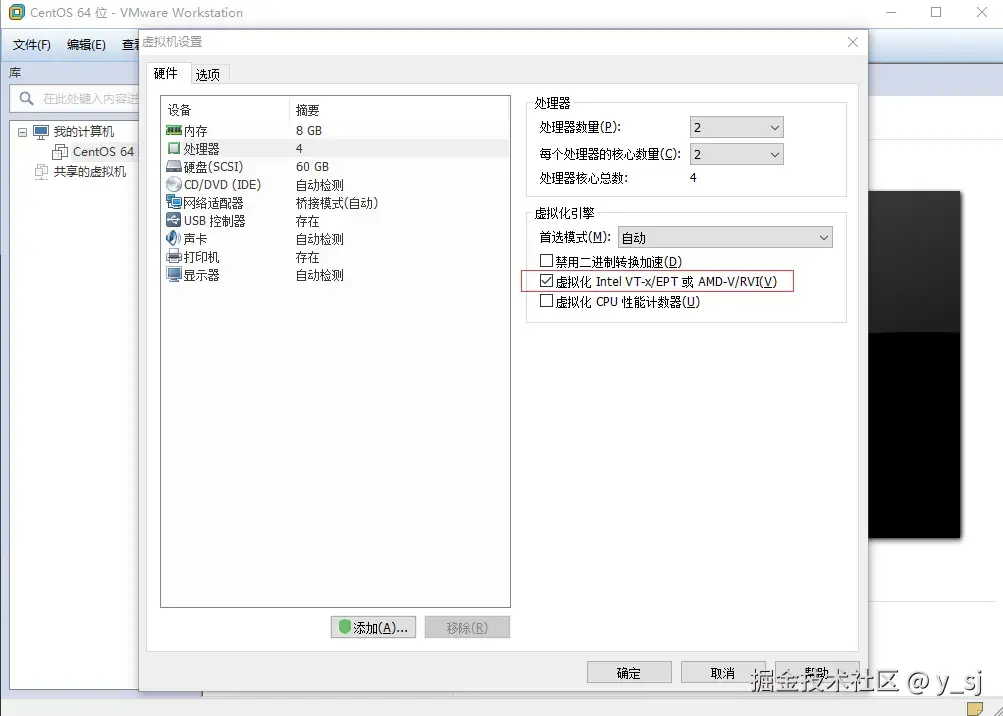Click 取消 to cancel dialog

tap(723, 672)
